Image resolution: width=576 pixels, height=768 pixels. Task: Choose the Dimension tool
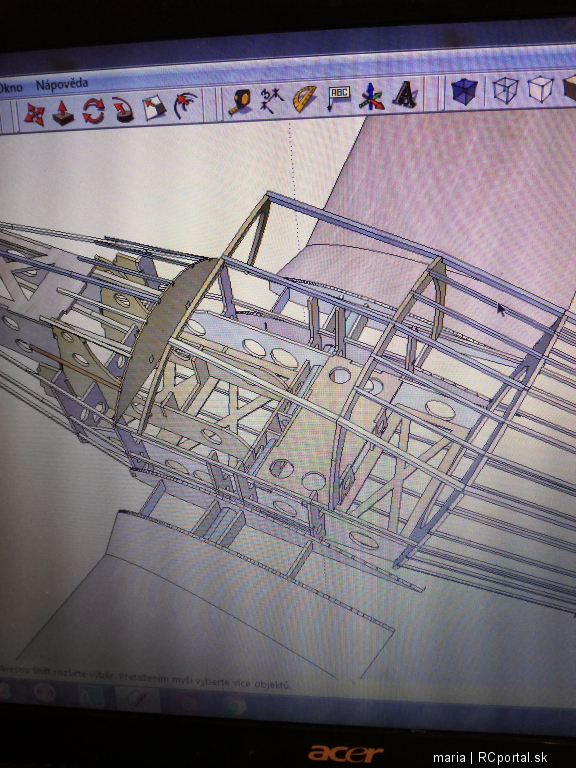[x=271, y=99]
